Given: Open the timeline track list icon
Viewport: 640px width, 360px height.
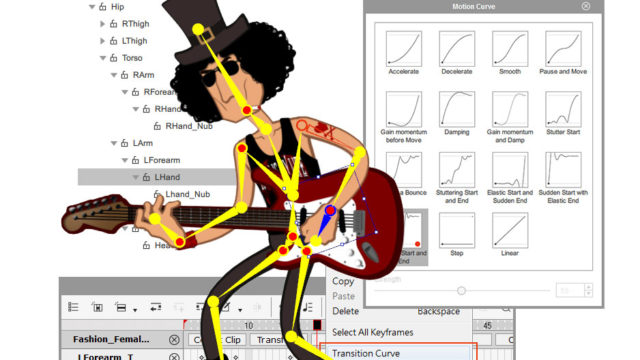Looking at the screenshot, I should 73,307.
